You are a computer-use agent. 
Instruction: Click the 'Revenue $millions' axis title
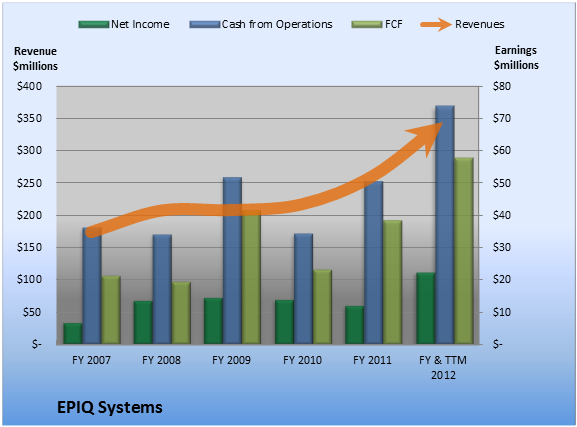(35, 59)
